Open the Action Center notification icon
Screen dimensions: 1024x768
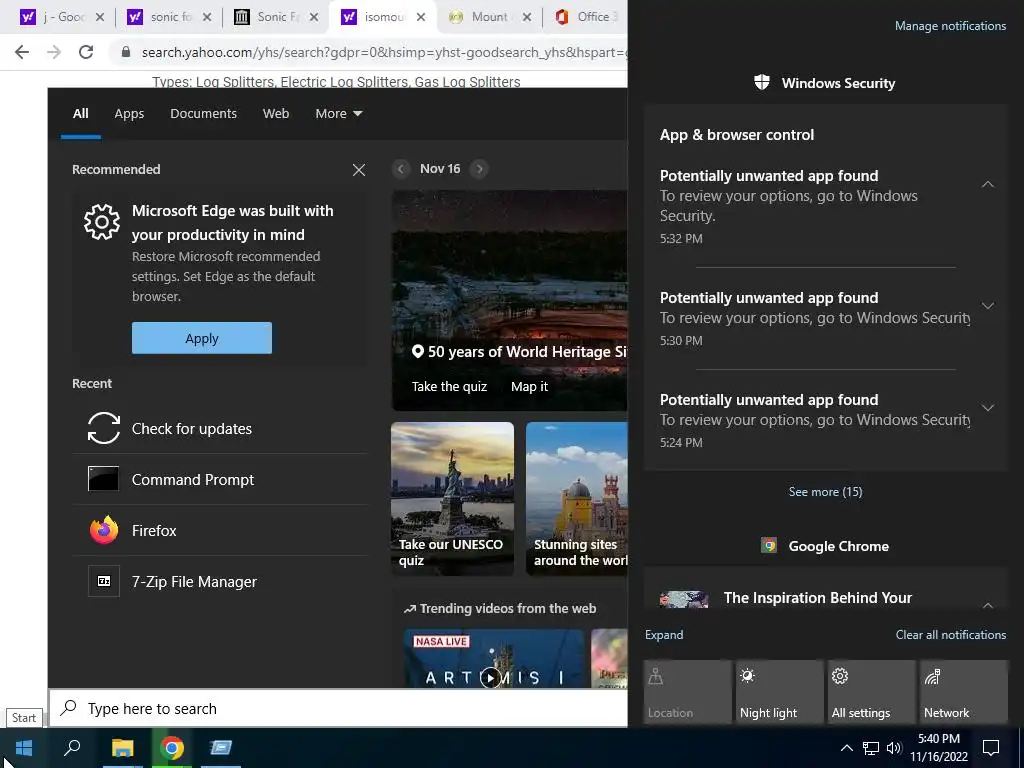coord(991,748)
